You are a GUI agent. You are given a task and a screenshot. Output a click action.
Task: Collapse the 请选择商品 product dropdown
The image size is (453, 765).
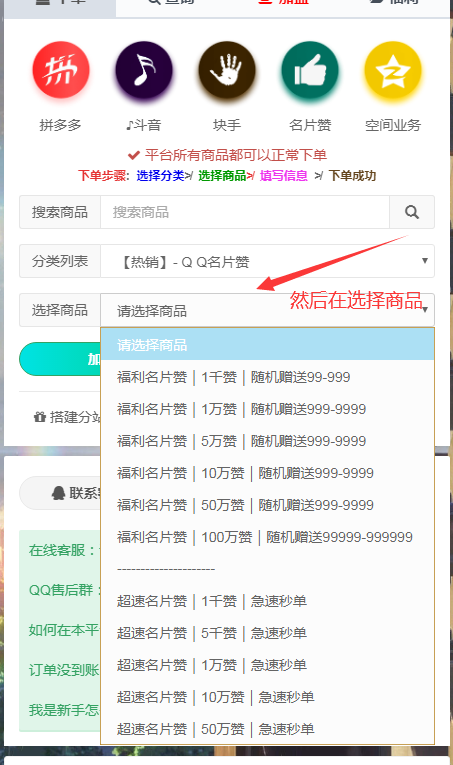click(267, 310)
